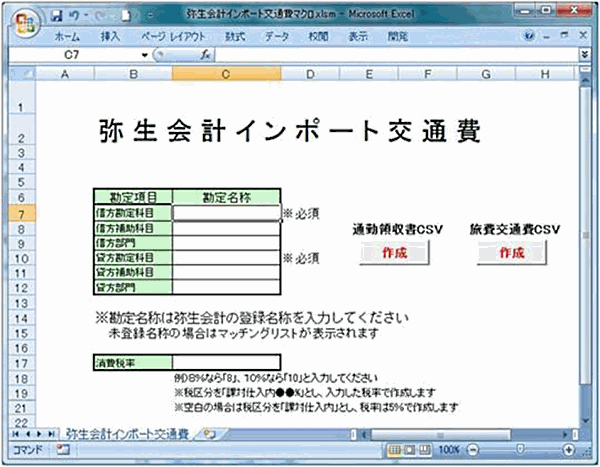Click the 借方勘定科目 name input cell
The image size is (600, 467).
[227, 213]
